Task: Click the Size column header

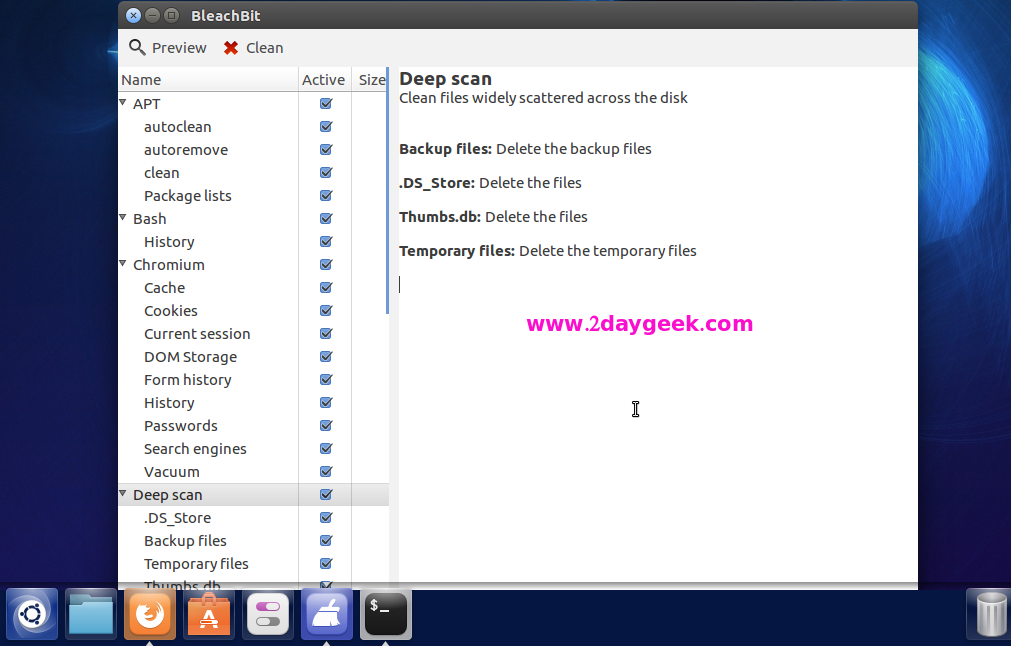Action: click(370, 79)
